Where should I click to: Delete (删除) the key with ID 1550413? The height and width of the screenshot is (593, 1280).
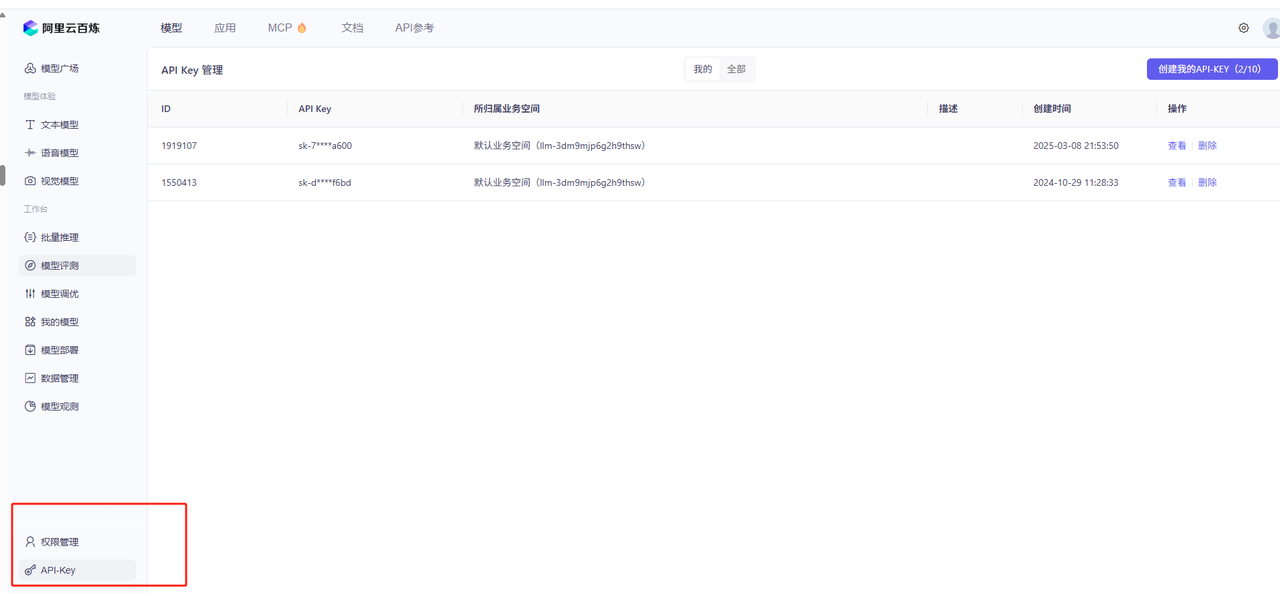(x=1206, y=182)
